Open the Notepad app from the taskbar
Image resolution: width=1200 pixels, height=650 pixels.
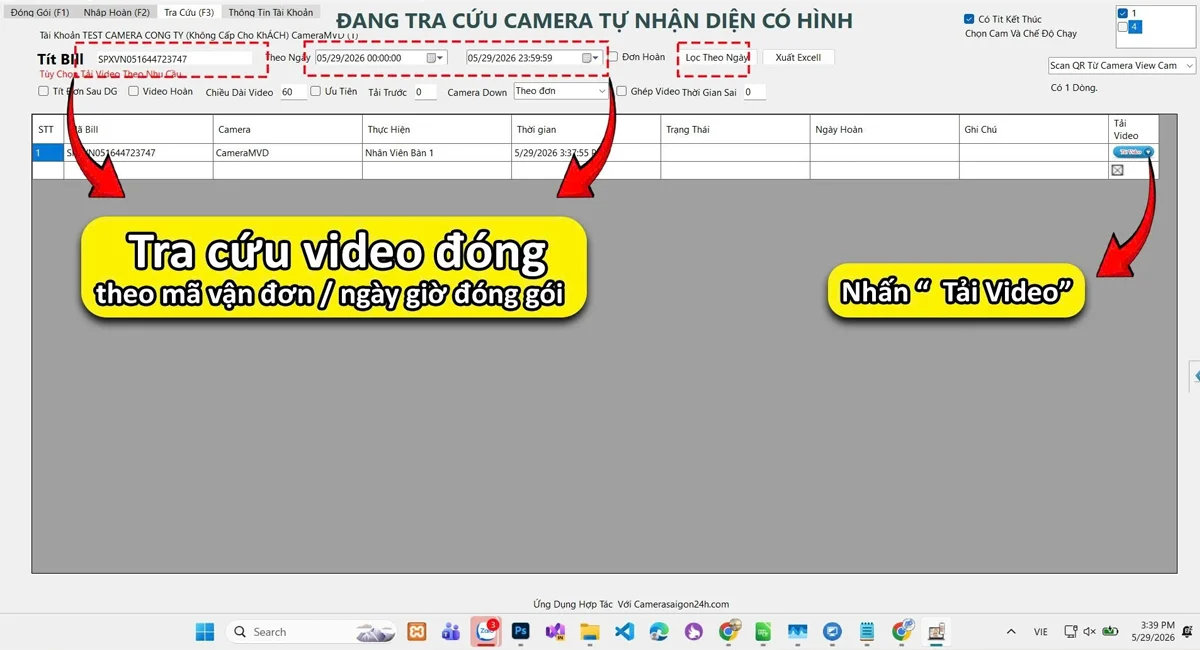coord(866,632)
